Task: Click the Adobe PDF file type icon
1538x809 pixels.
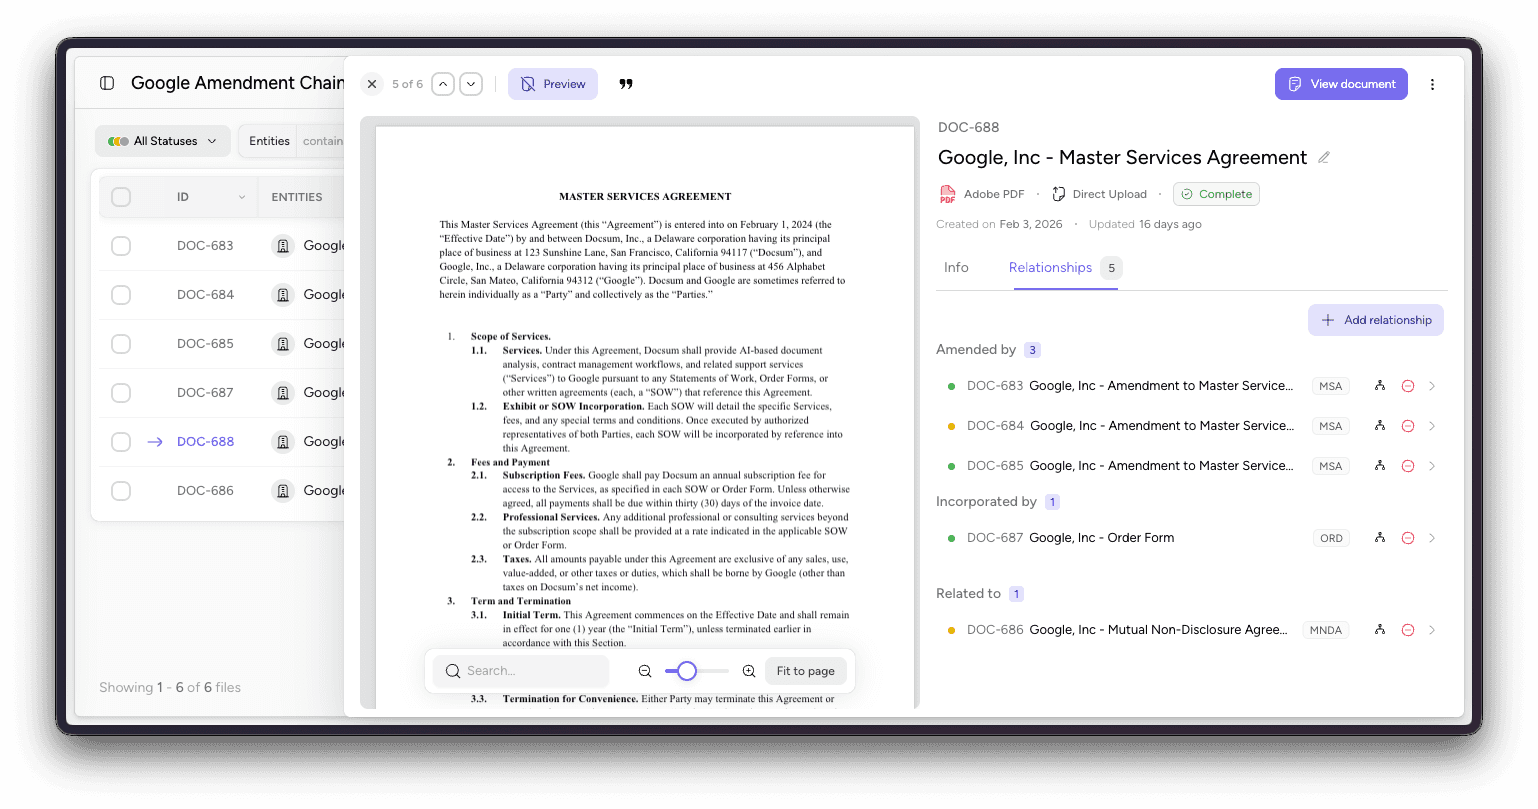Action: pyautogui.click(x=947, y=194)
